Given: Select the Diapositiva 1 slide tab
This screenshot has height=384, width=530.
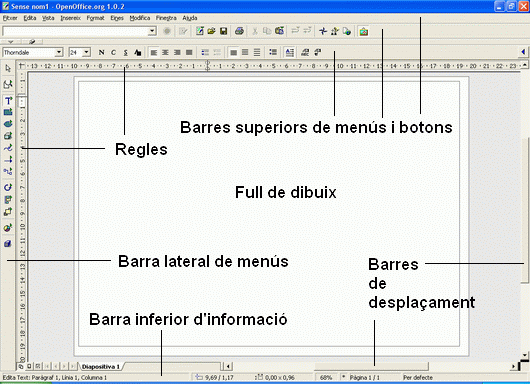Looking at the screenshot, I should coord(101,366).
